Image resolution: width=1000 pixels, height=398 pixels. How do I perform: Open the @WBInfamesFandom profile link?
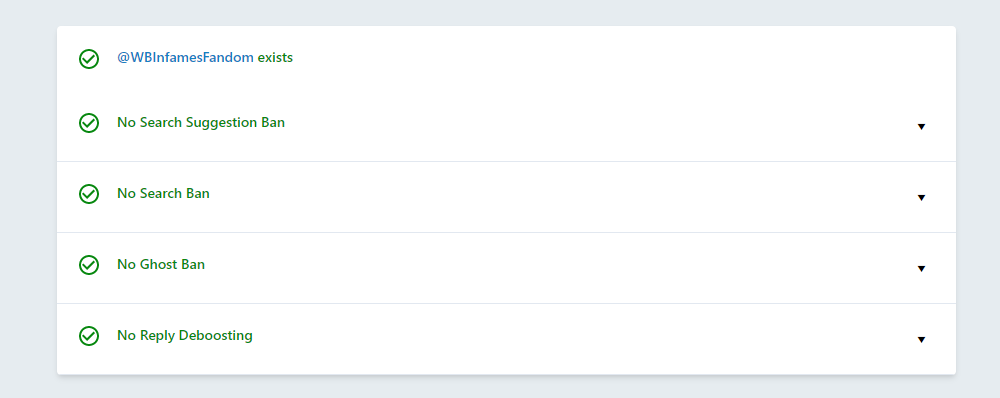(x=185, y=57)
